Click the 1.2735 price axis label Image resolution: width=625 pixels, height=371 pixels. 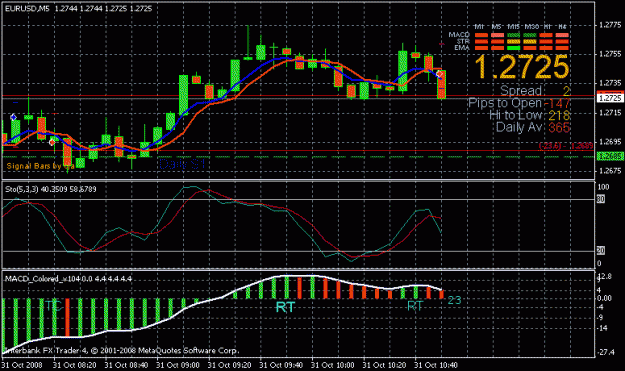point(610,83)
